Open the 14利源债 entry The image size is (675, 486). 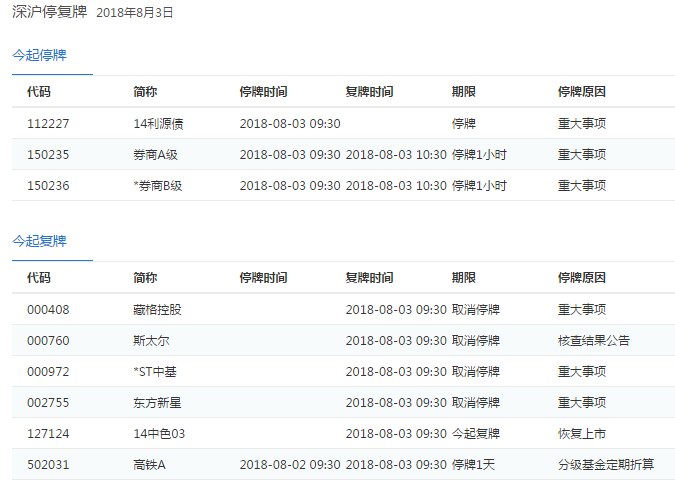(158, 124)
